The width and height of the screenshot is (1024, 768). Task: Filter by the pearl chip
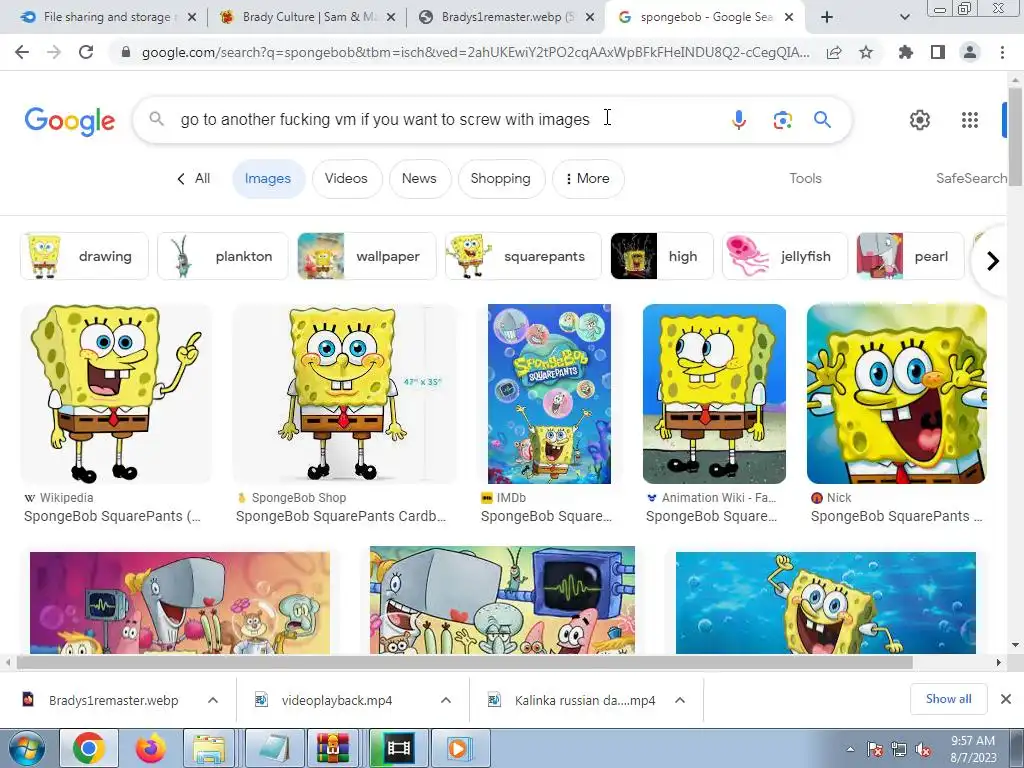click(910, 256)
